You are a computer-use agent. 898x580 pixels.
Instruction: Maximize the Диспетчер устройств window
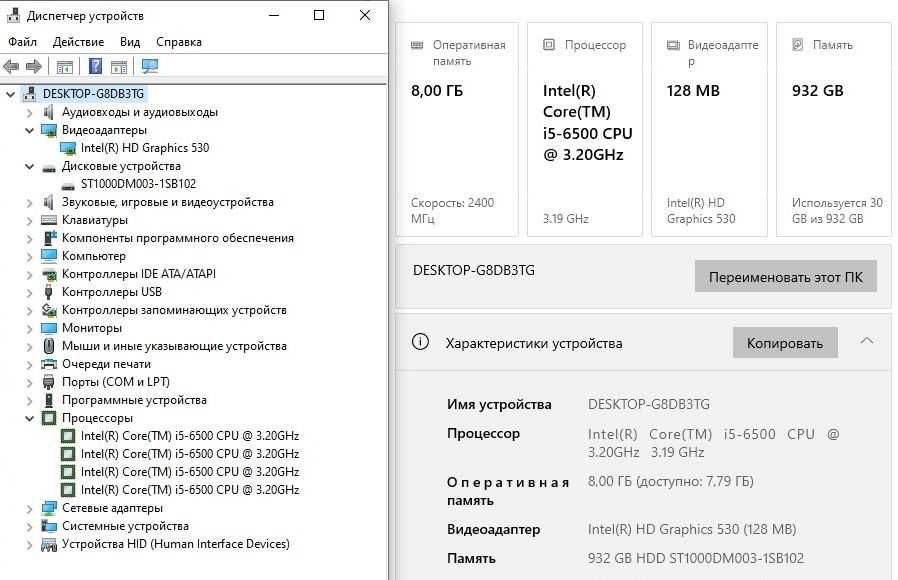[x=319, y=15]
